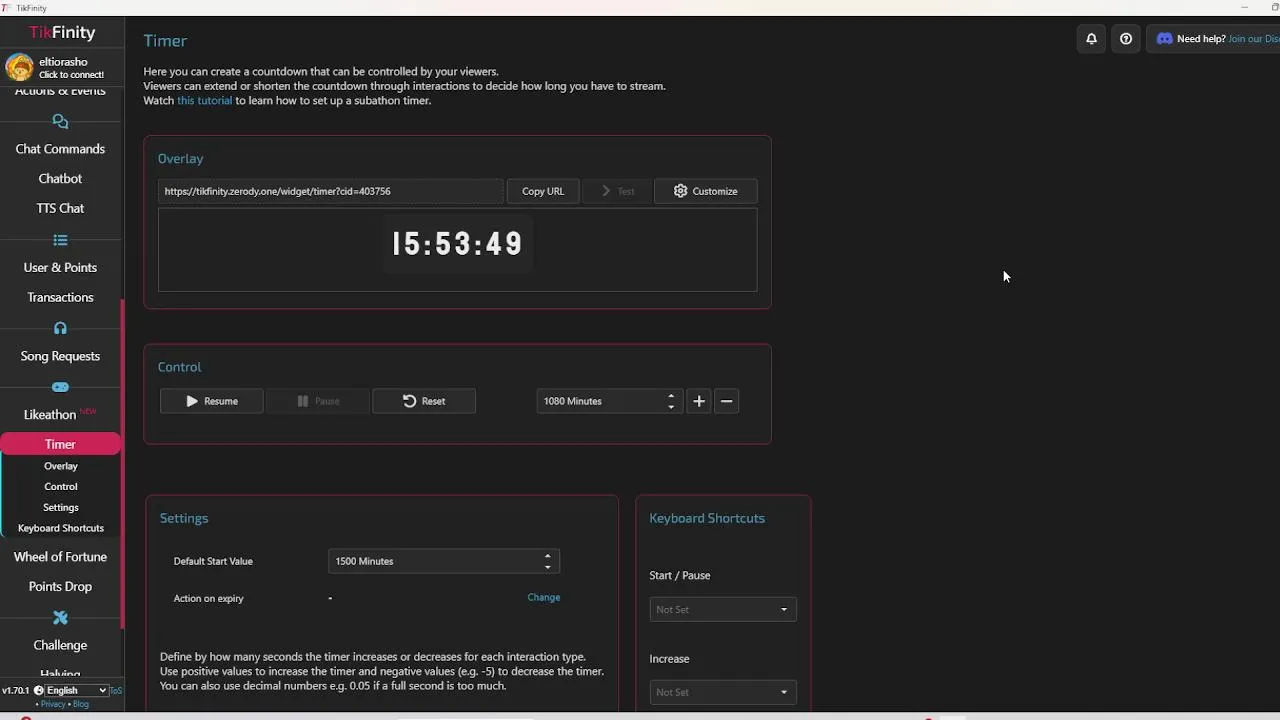Click the TikFinity logo
The width and height of the screenshot is (1280, 720).
[x=62, y=32]
